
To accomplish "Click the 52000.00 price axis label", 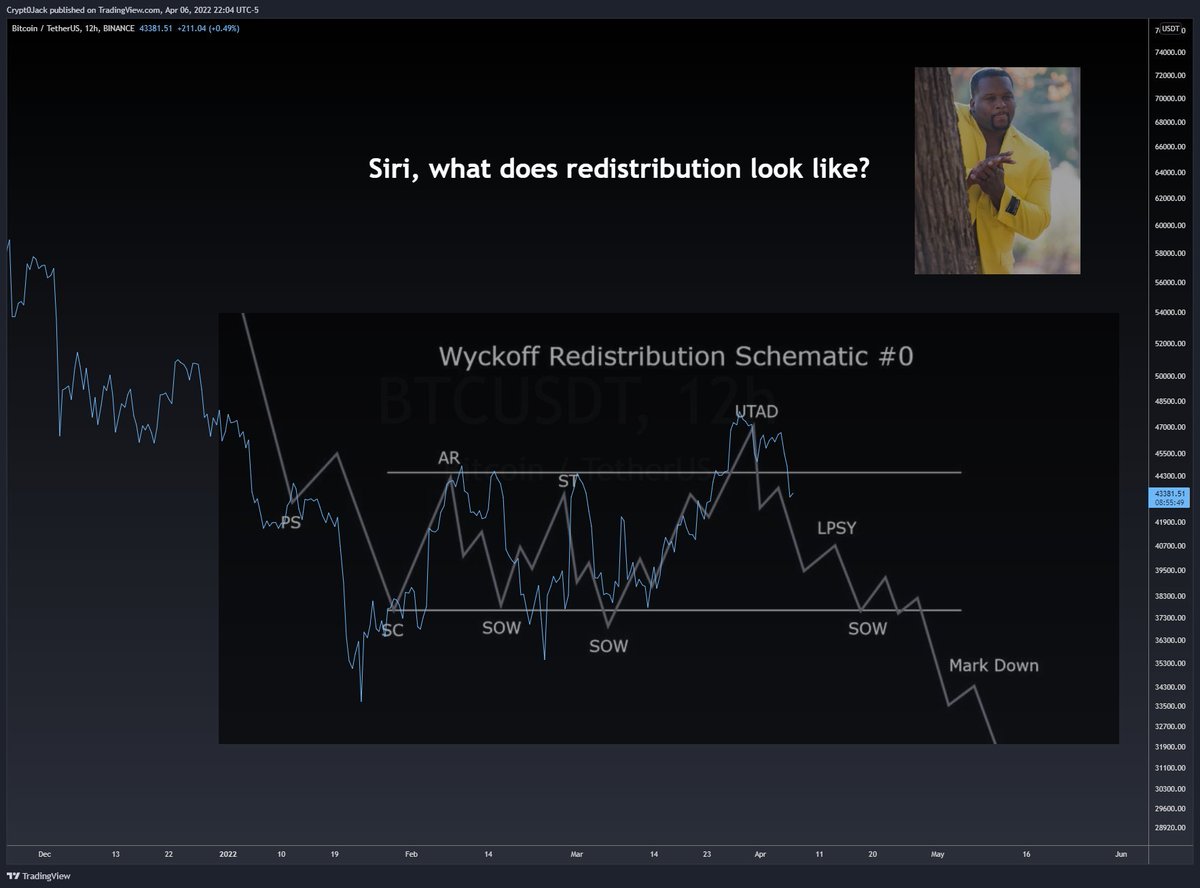I will tap(1170, 344).
